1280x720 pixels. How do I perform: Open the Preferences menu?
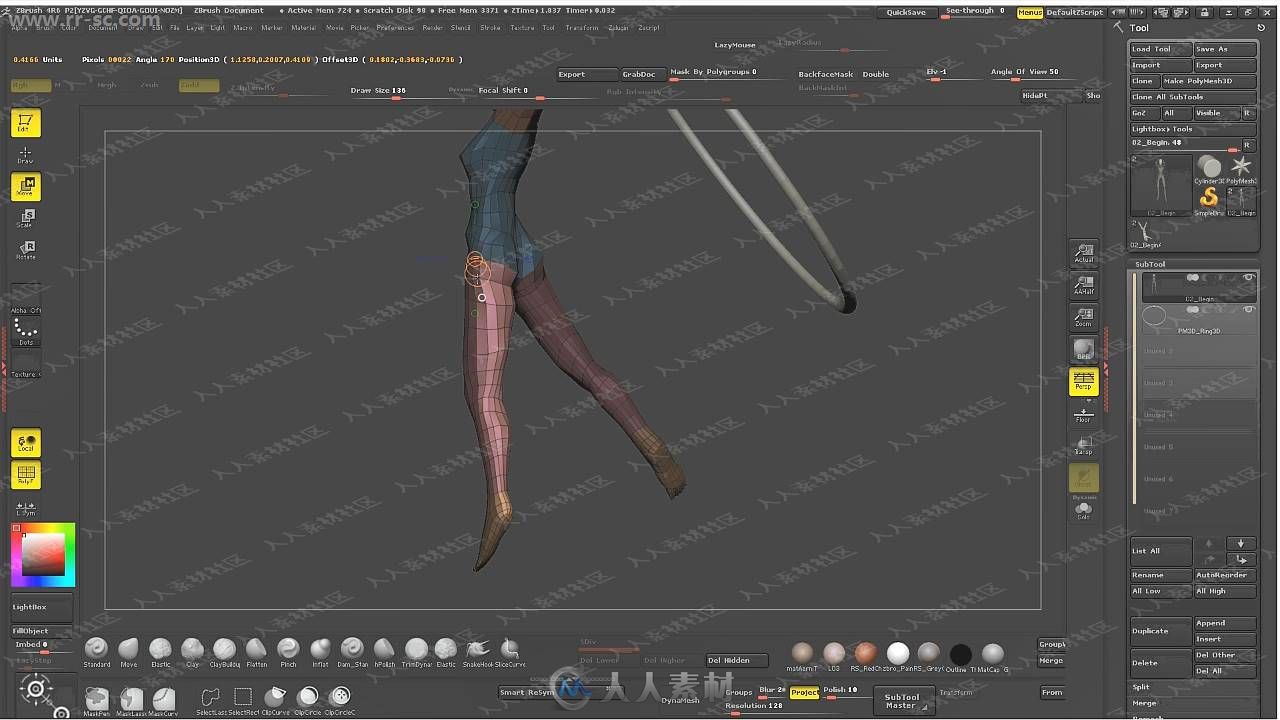pos(395,28)
